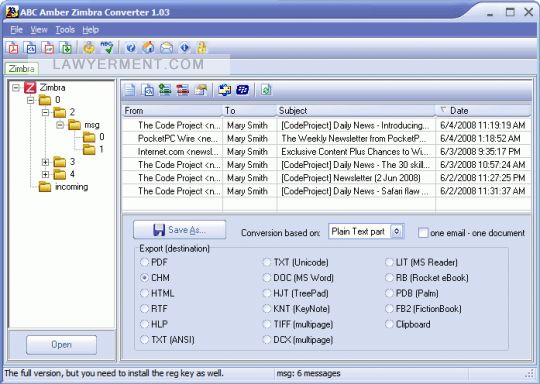Screen dimensions: 540x384
Task: Collapse folder 2 tree node
Action: coord(45,112)
